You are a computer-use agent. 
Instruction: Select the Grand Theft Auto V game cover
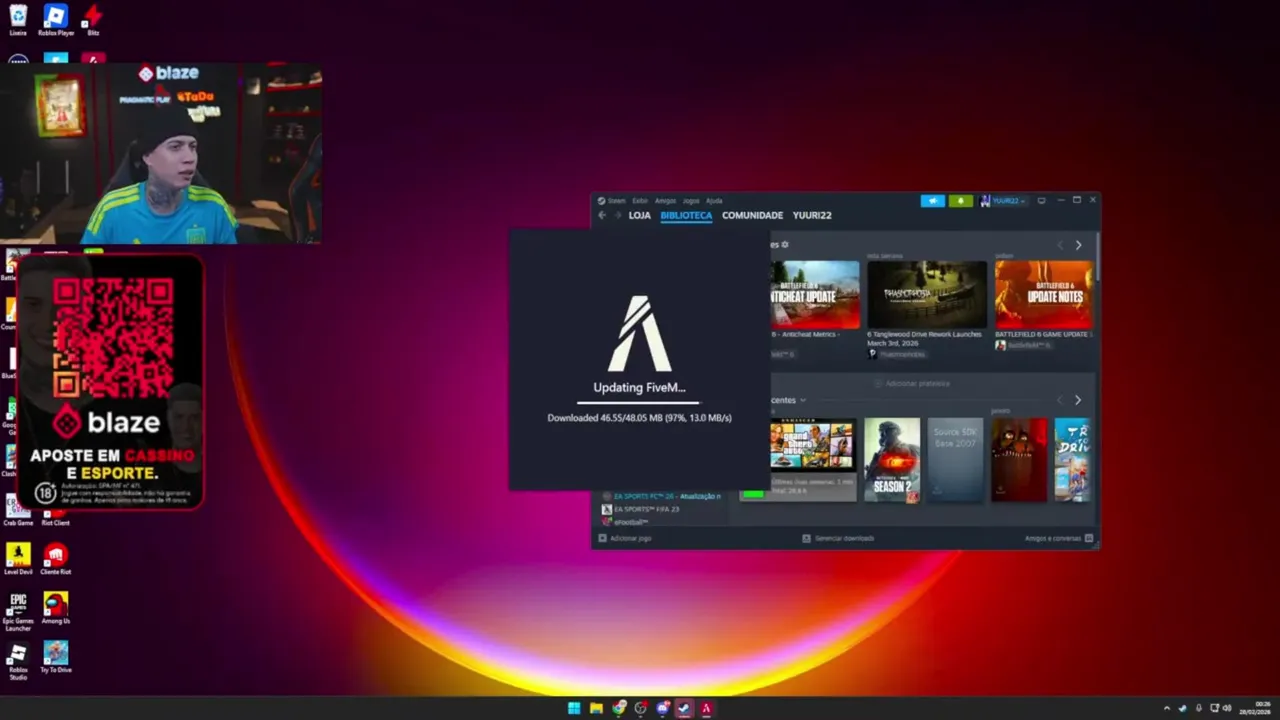point(813,445)
